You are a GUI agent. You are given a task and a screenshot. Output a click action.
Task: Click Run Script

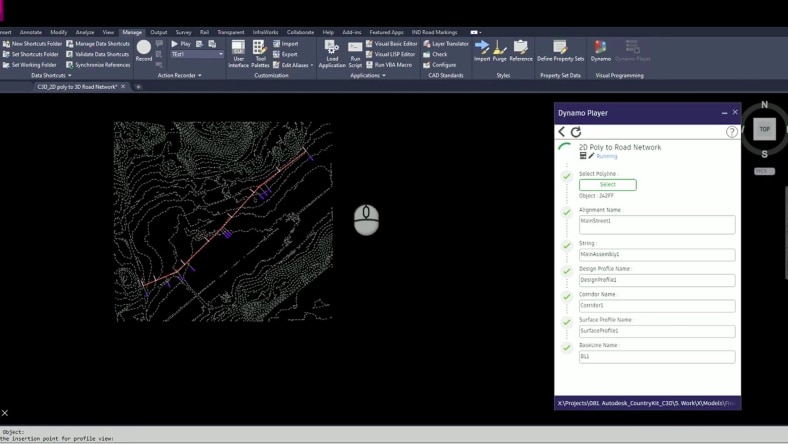(x=355, y=54)
